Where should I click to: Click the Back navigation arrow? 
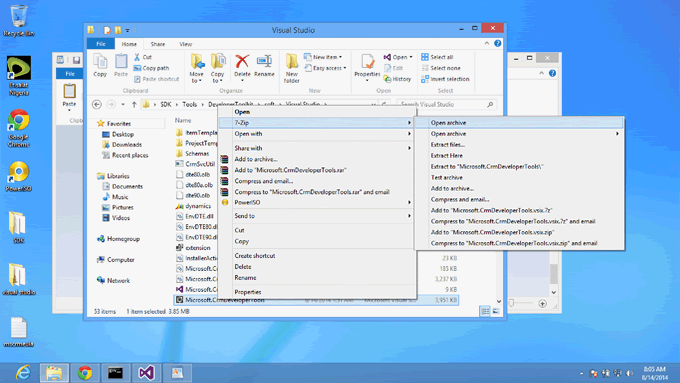(97, 105)
